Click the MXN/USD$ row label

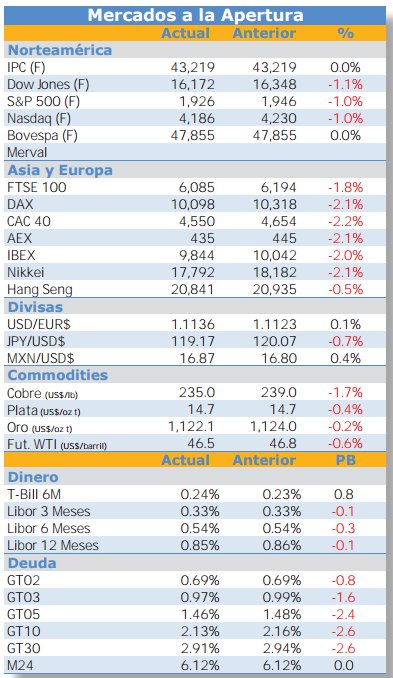[41, 358]
